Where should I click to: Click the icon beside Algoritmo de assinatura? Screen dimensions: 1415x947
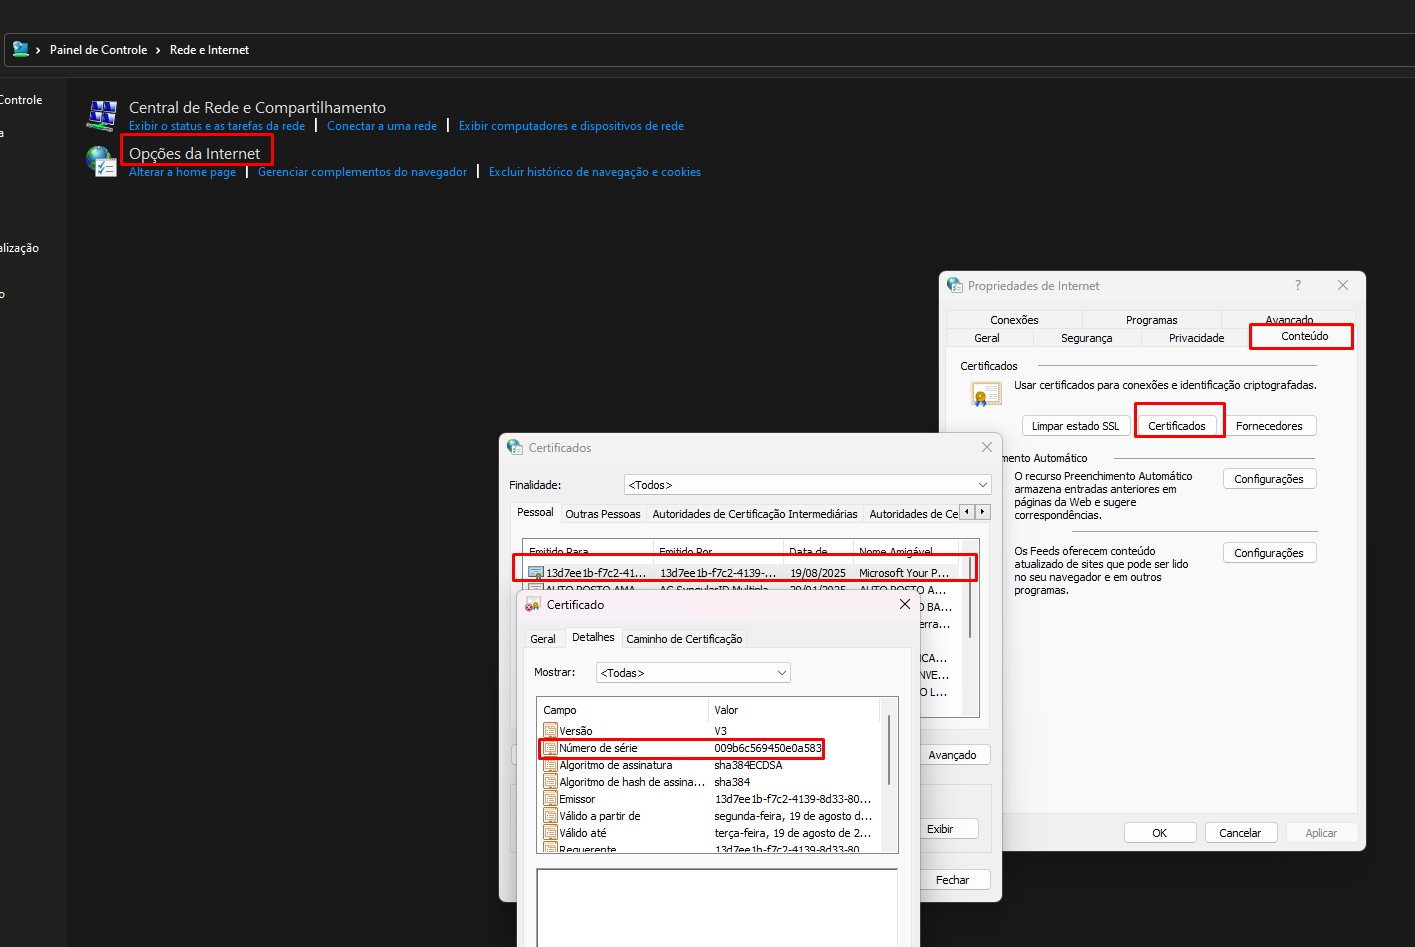(x=550, y=765)
